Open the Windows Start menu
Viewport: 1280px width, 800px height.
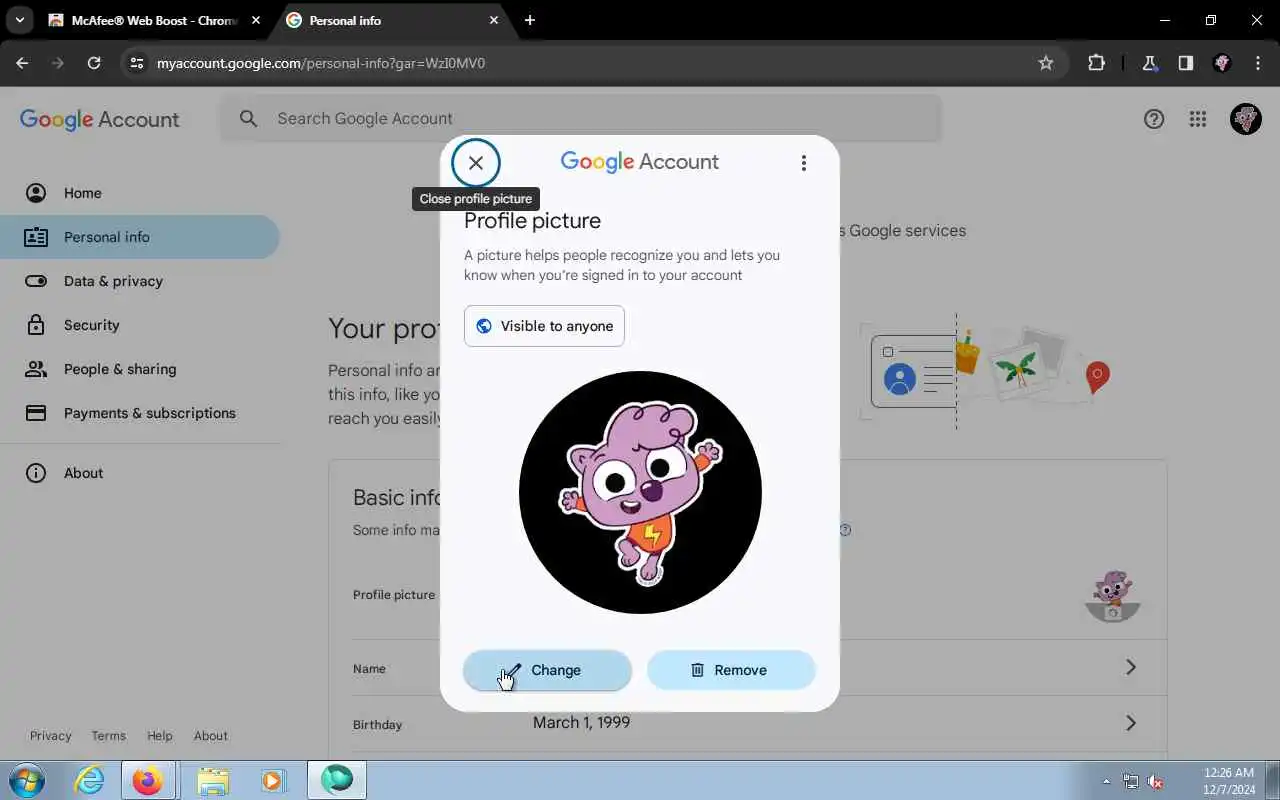[26, 780]
